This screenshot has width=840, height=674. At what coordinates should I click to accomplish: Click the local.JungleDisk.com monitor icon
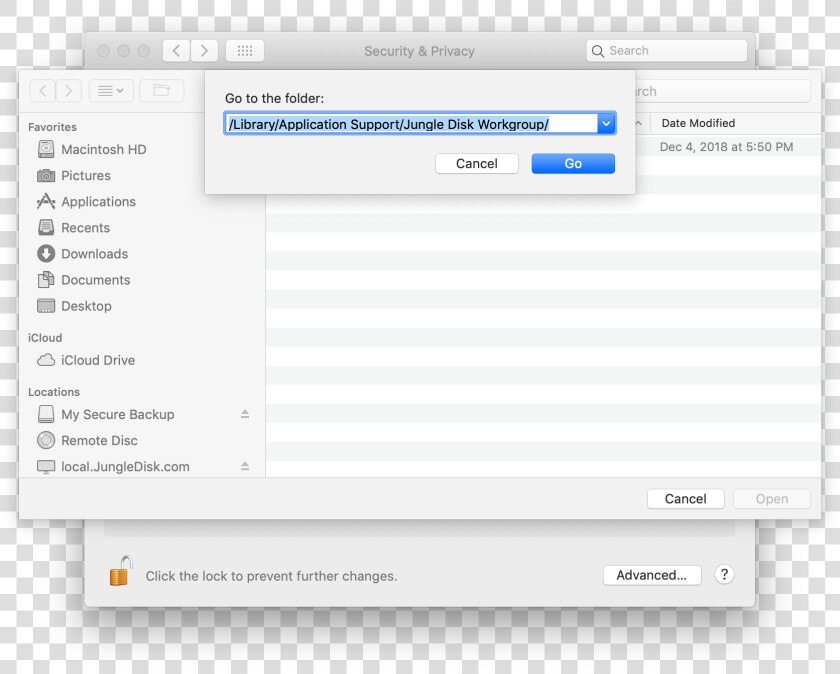click(x=46, y=467)
